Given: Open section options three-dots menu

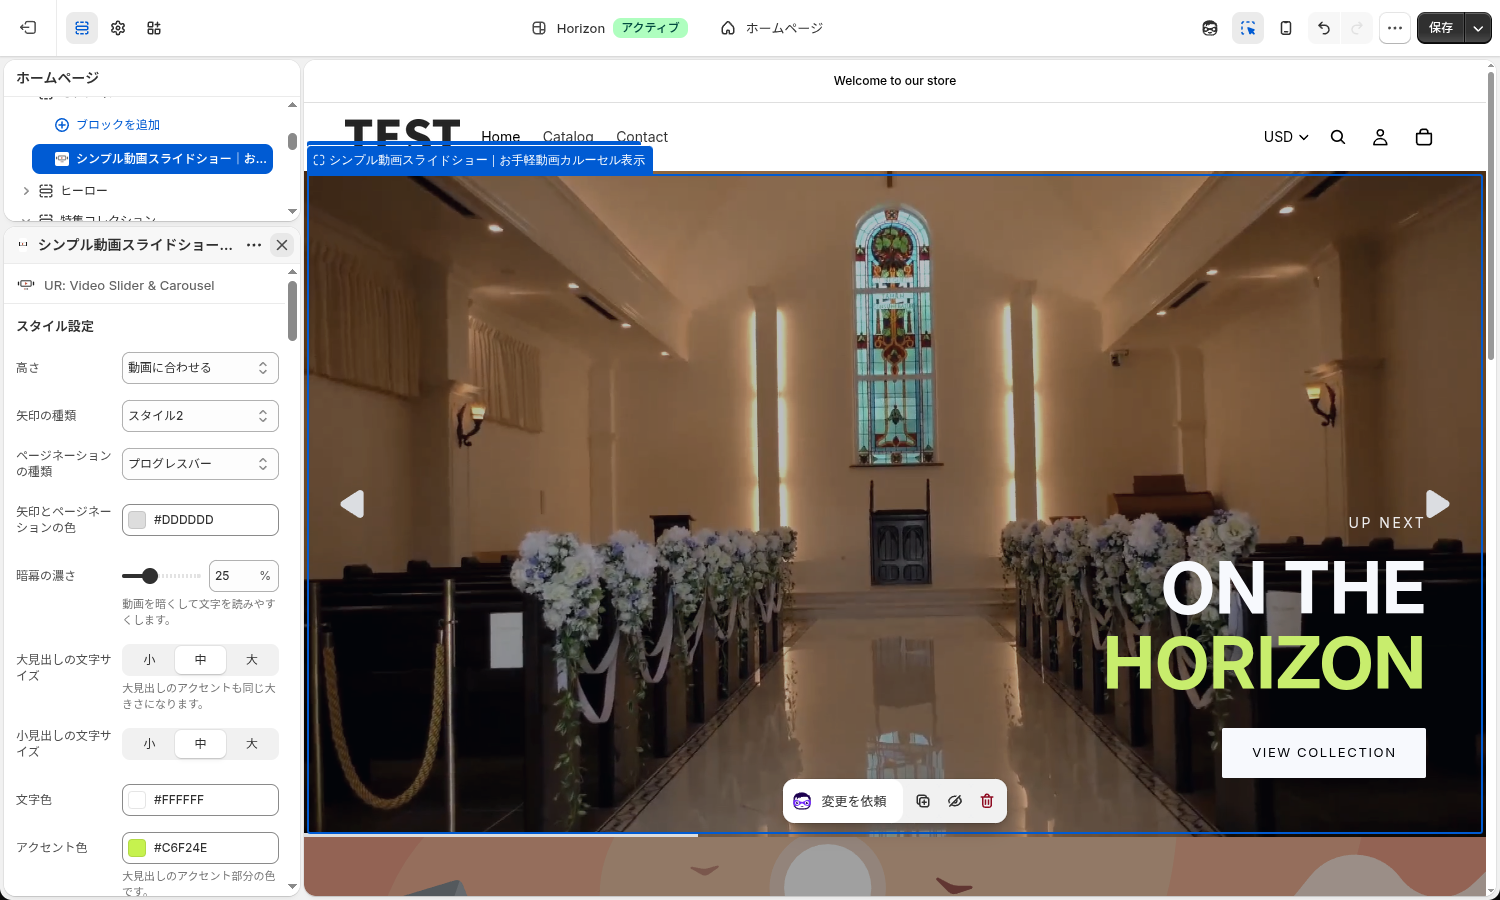Looking at the screenshot, I should pyautogui.click(x=254, y=245).
